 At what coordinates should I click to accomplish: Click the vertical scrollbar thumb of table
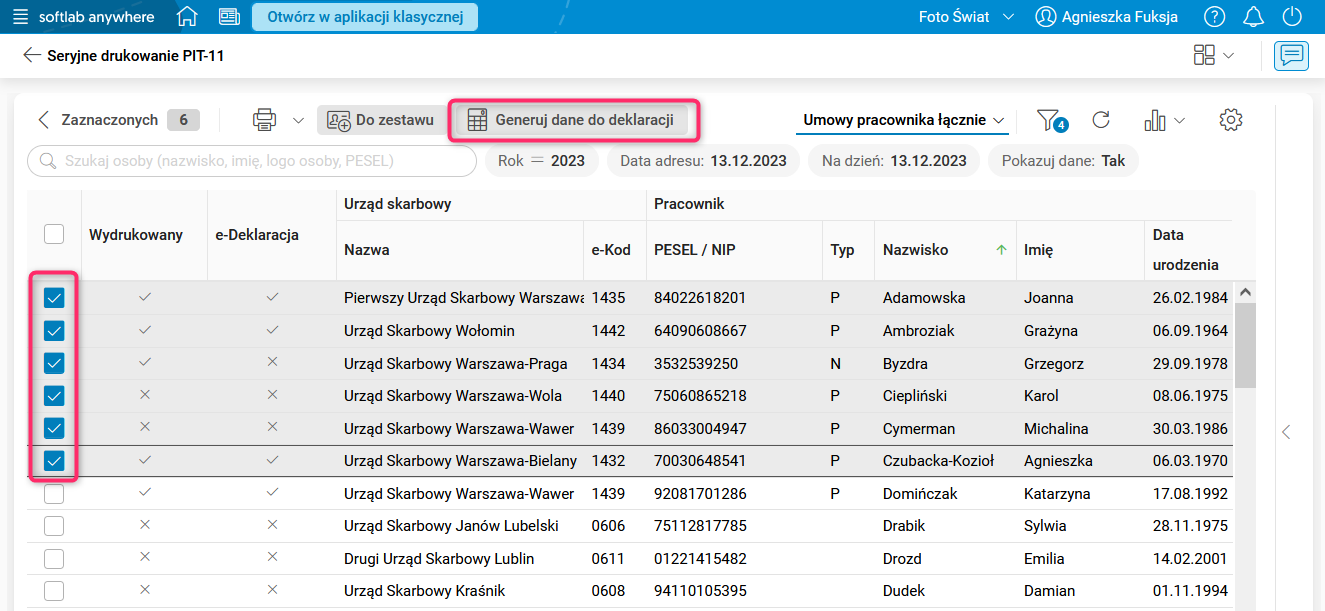tap(1245, 345)
